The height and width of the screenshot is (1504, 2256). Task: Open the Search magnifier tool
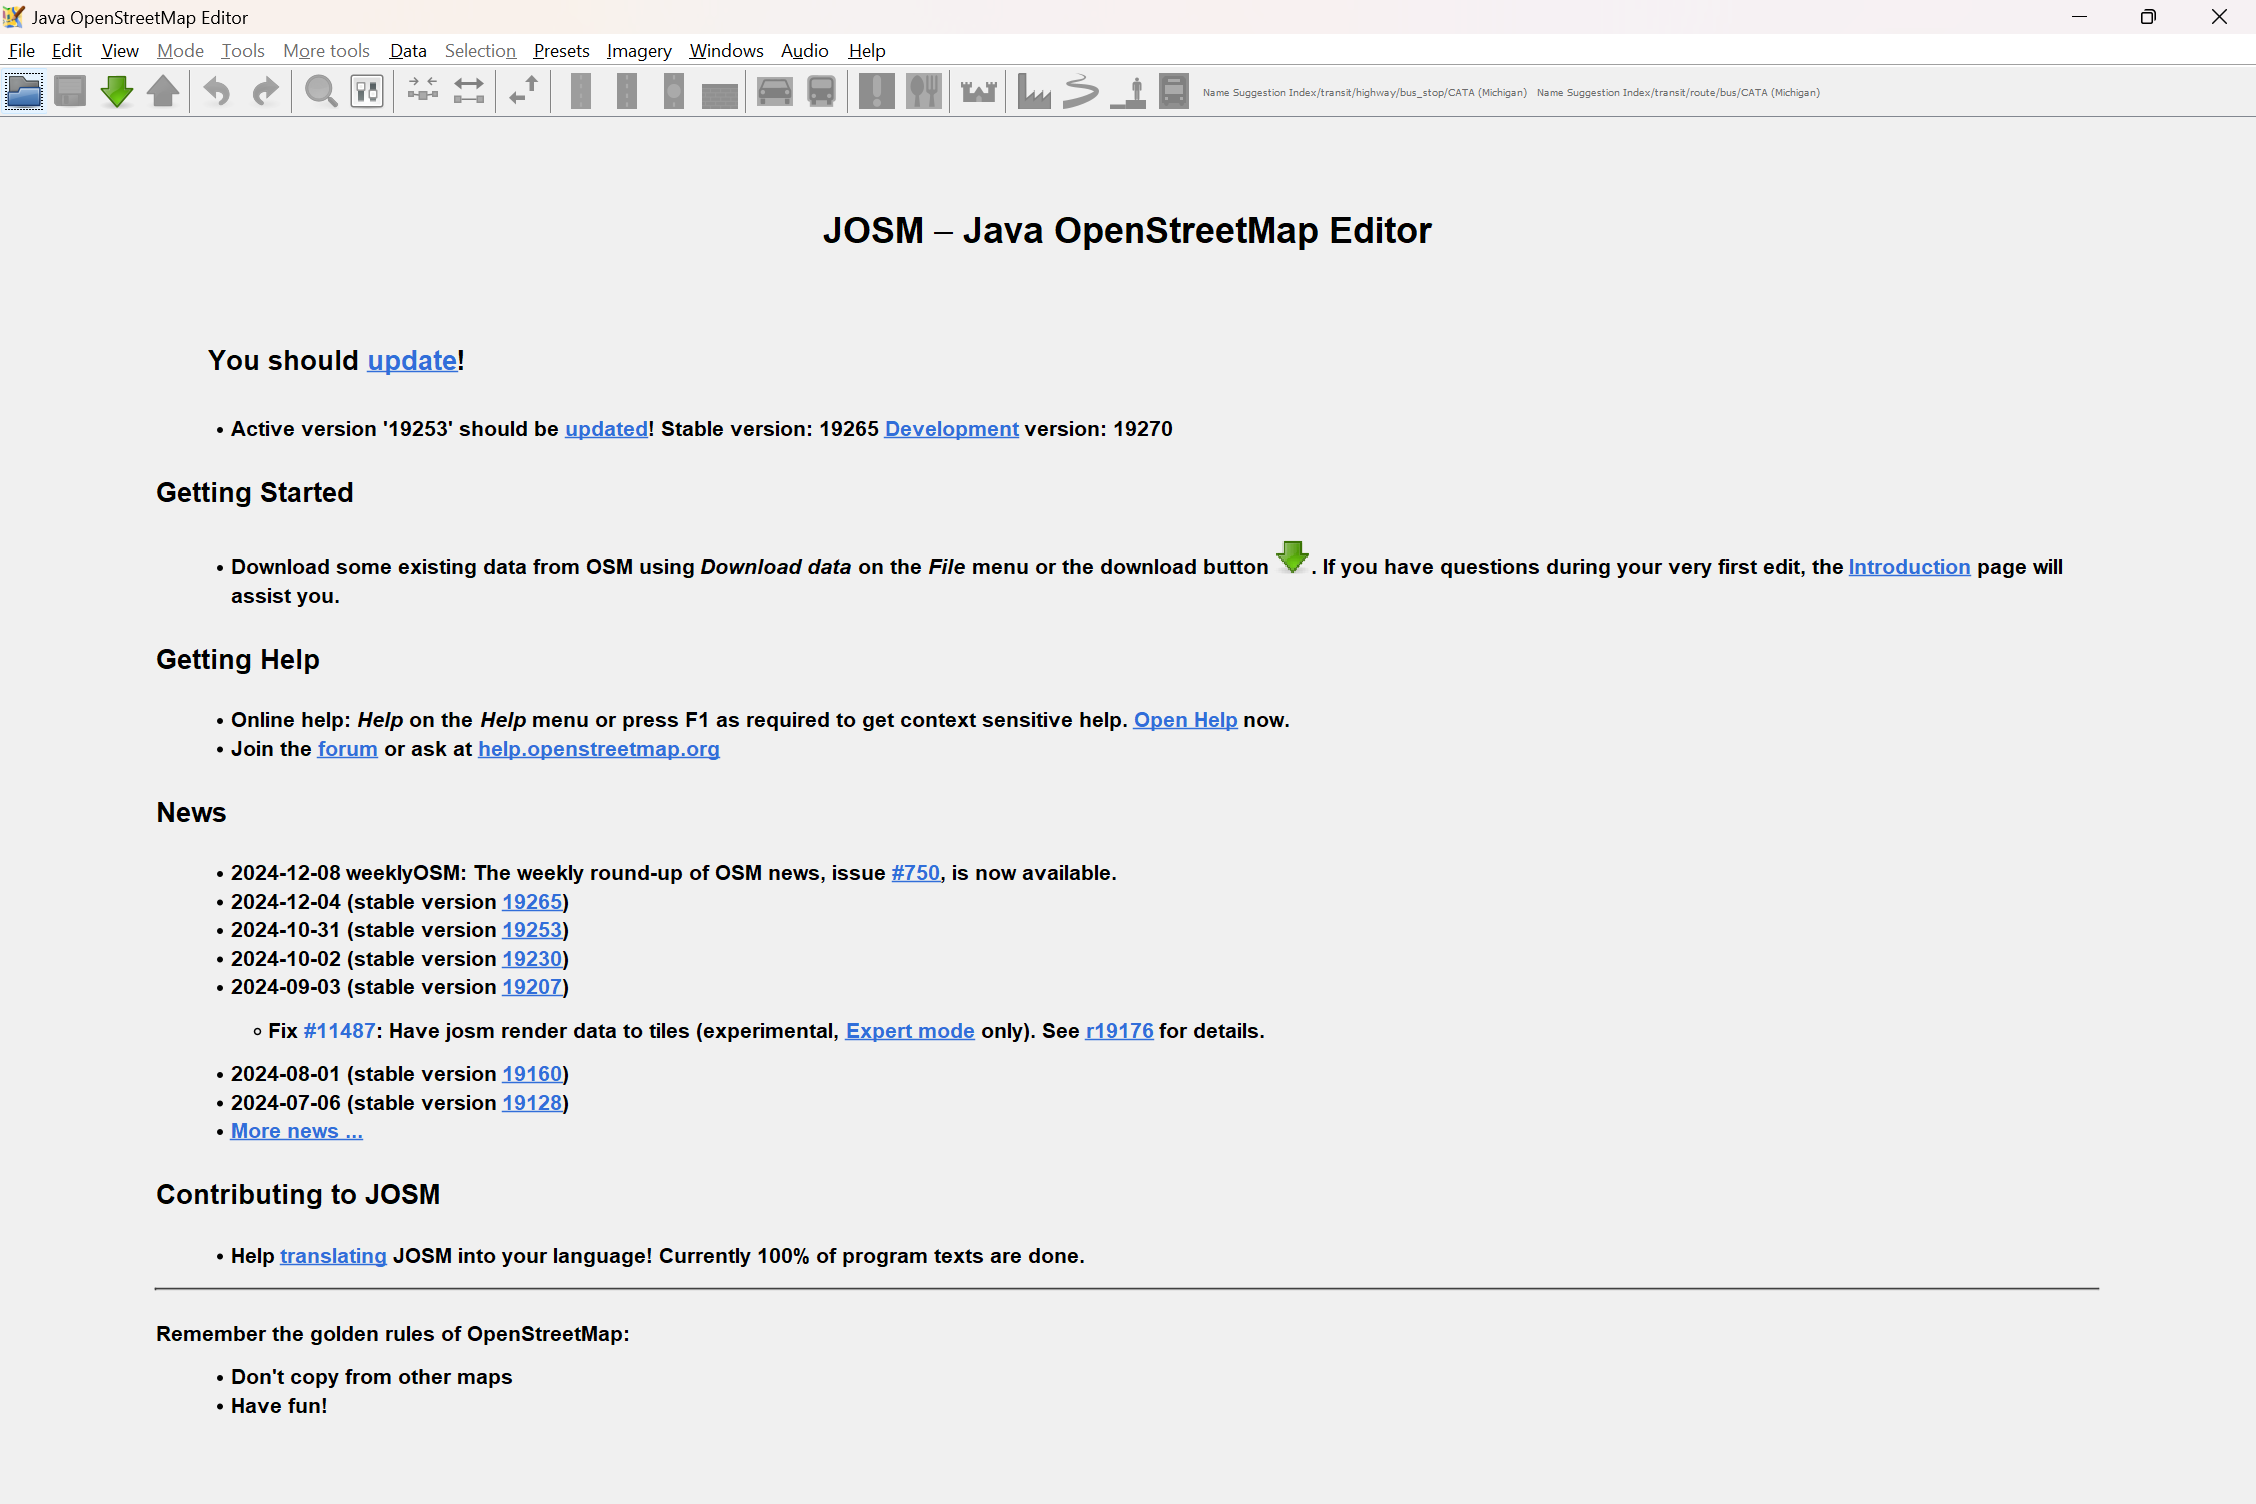coord(320,92)
